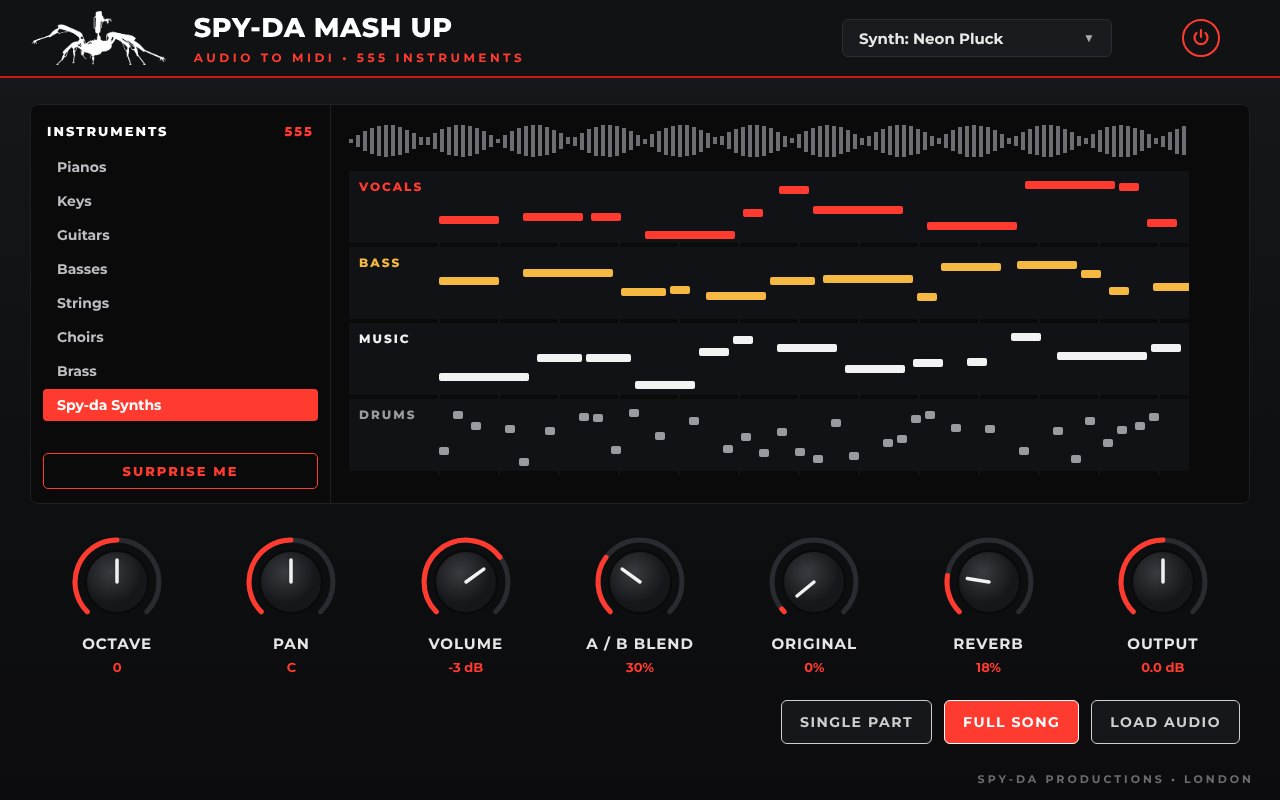
Task: Click the Pan knob
Action: [291, 582]
